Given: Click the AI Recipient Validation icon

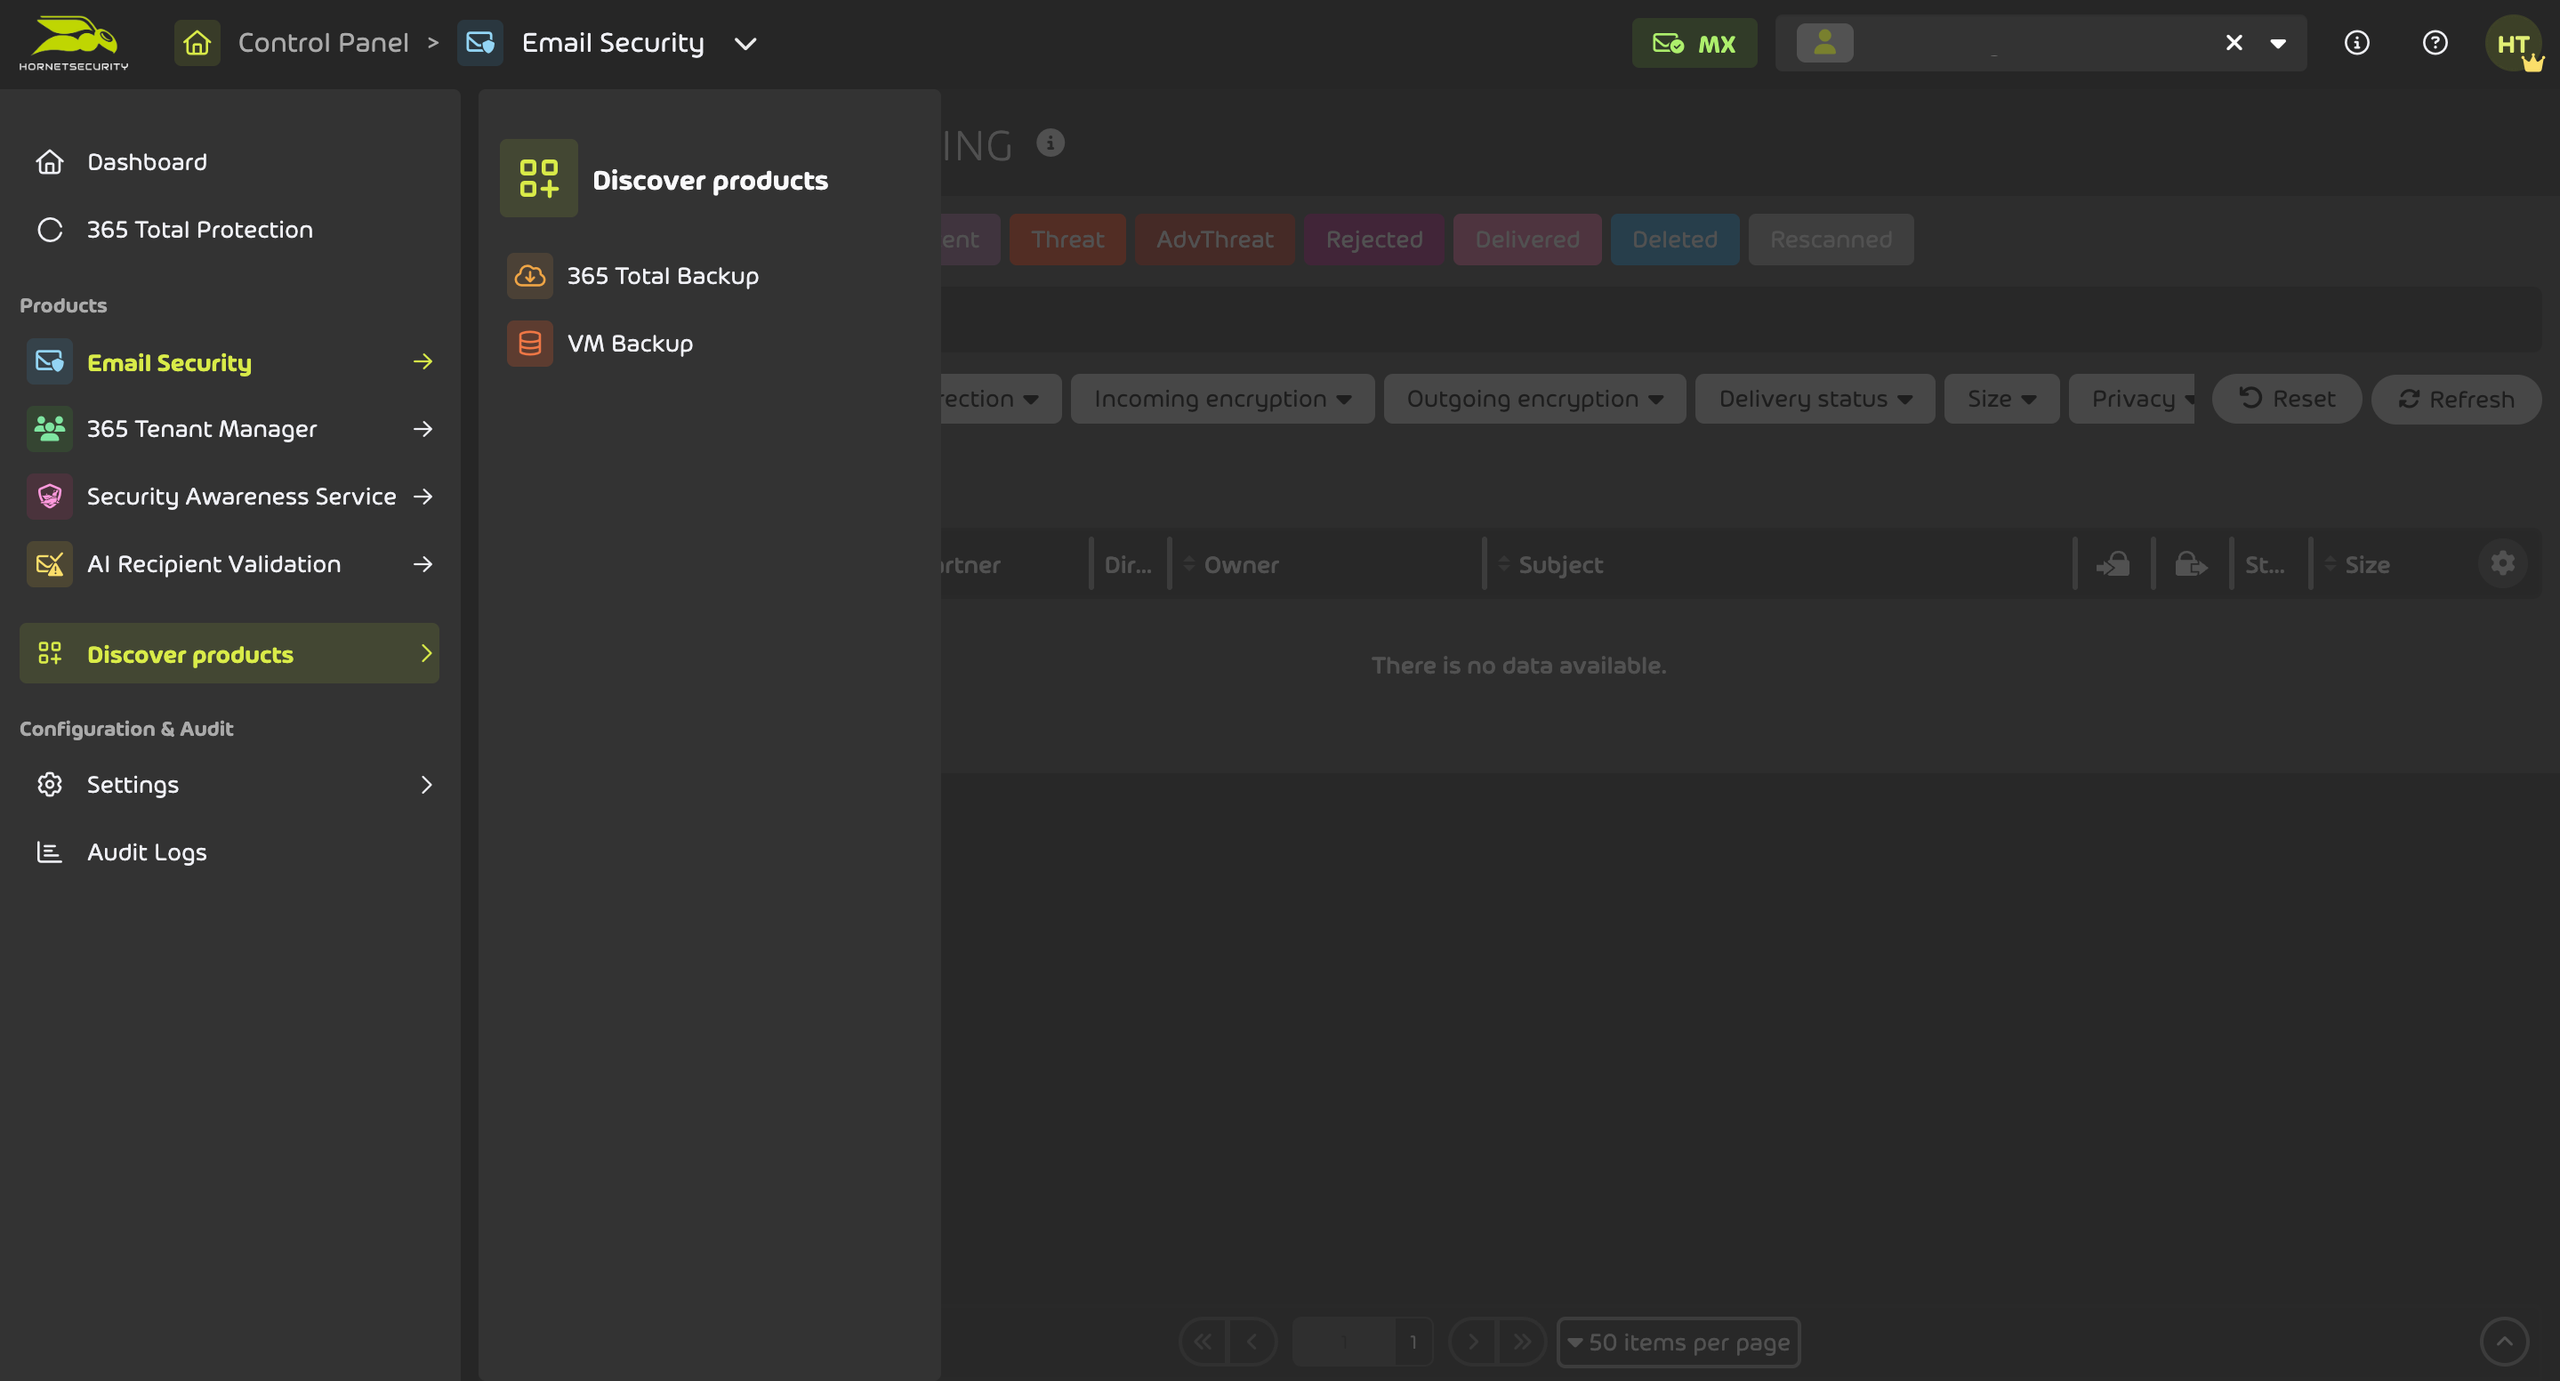Looking at the screenshot, I should coord(49,564).
